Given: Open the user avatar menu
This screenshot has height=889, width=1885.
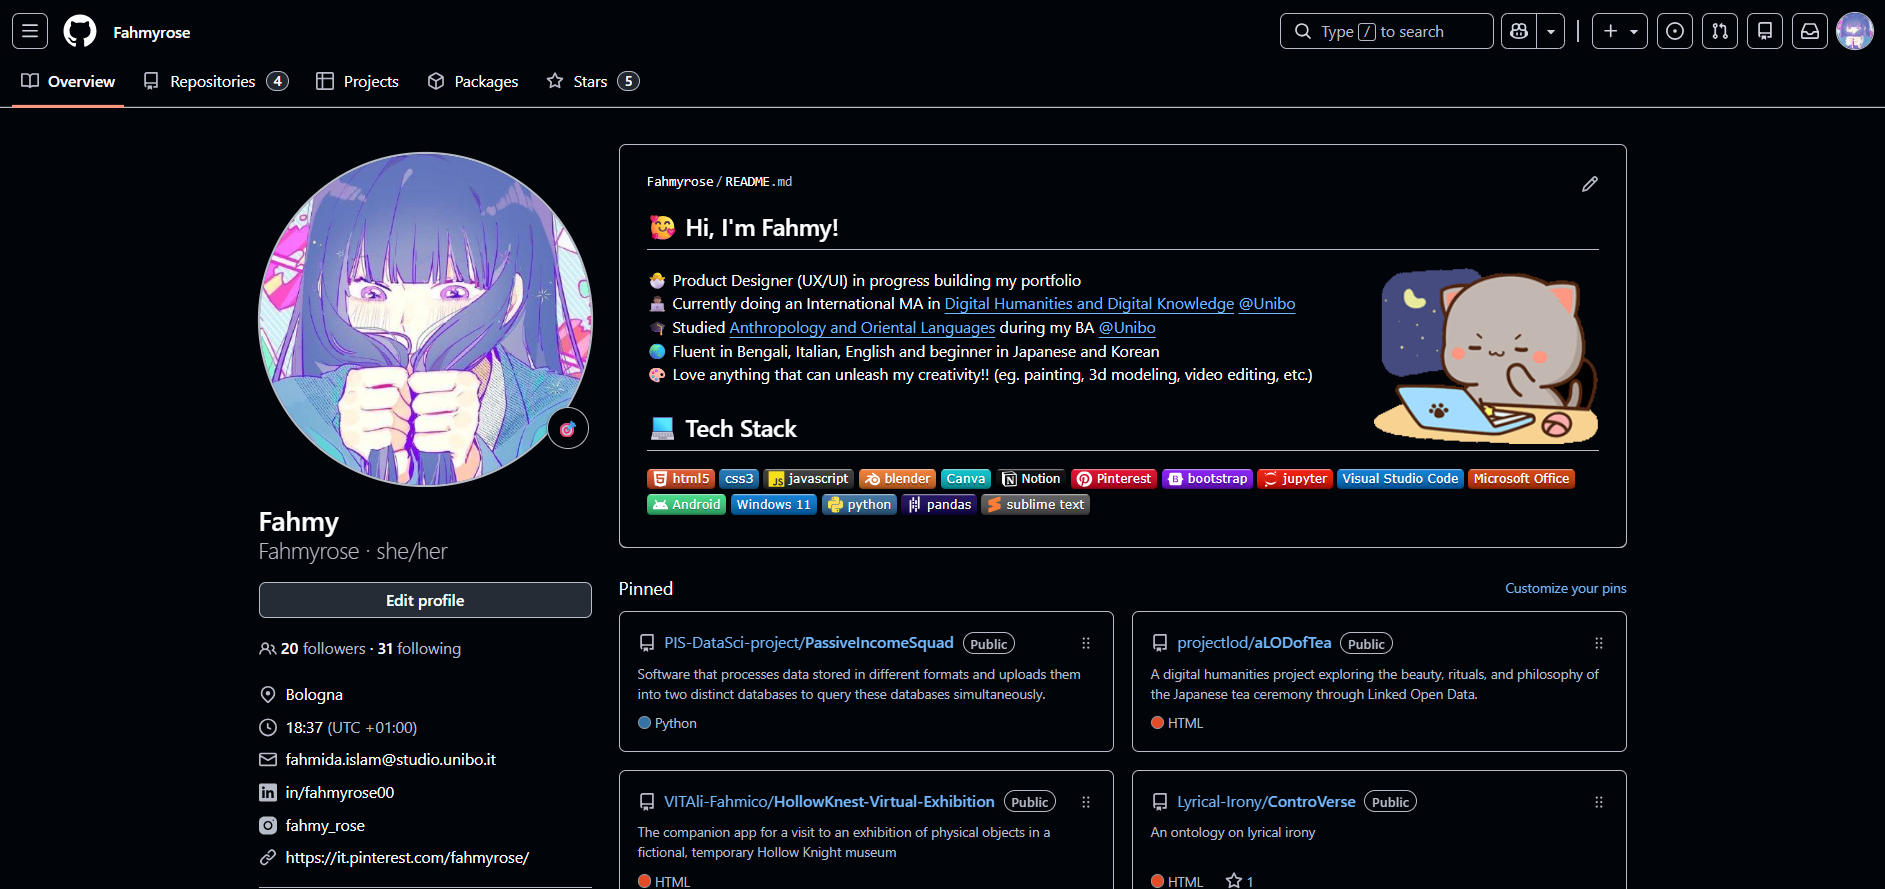Looking at the screenshot, I should (1855, 31).
